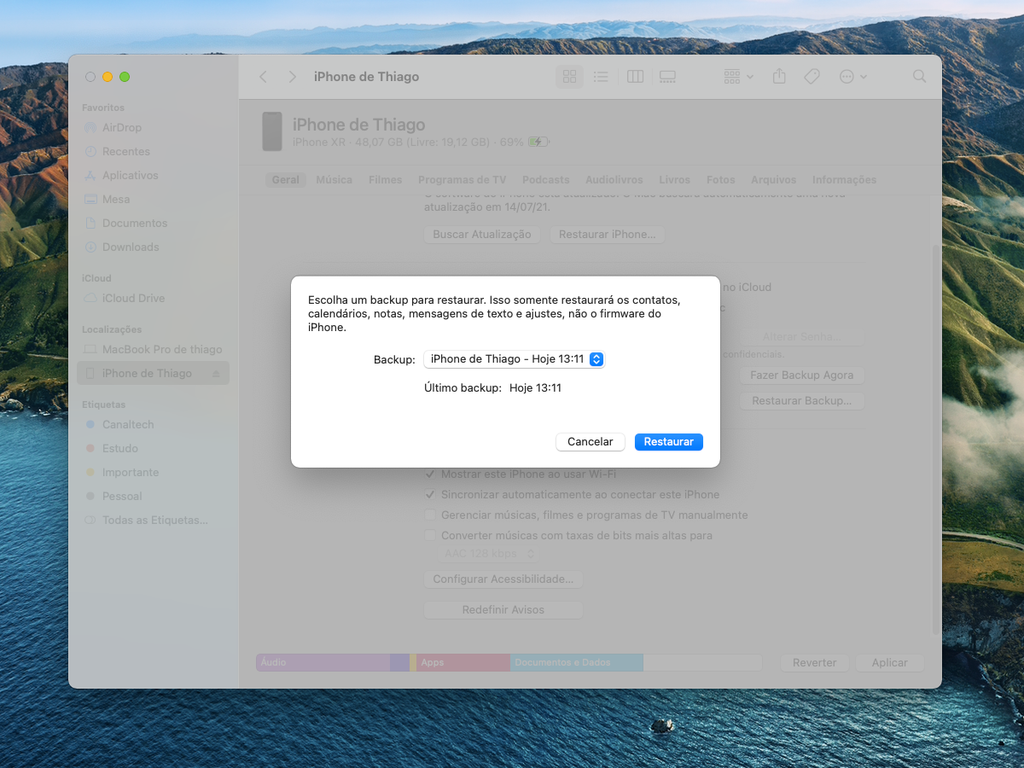Switch to column view

pos(635,76)
